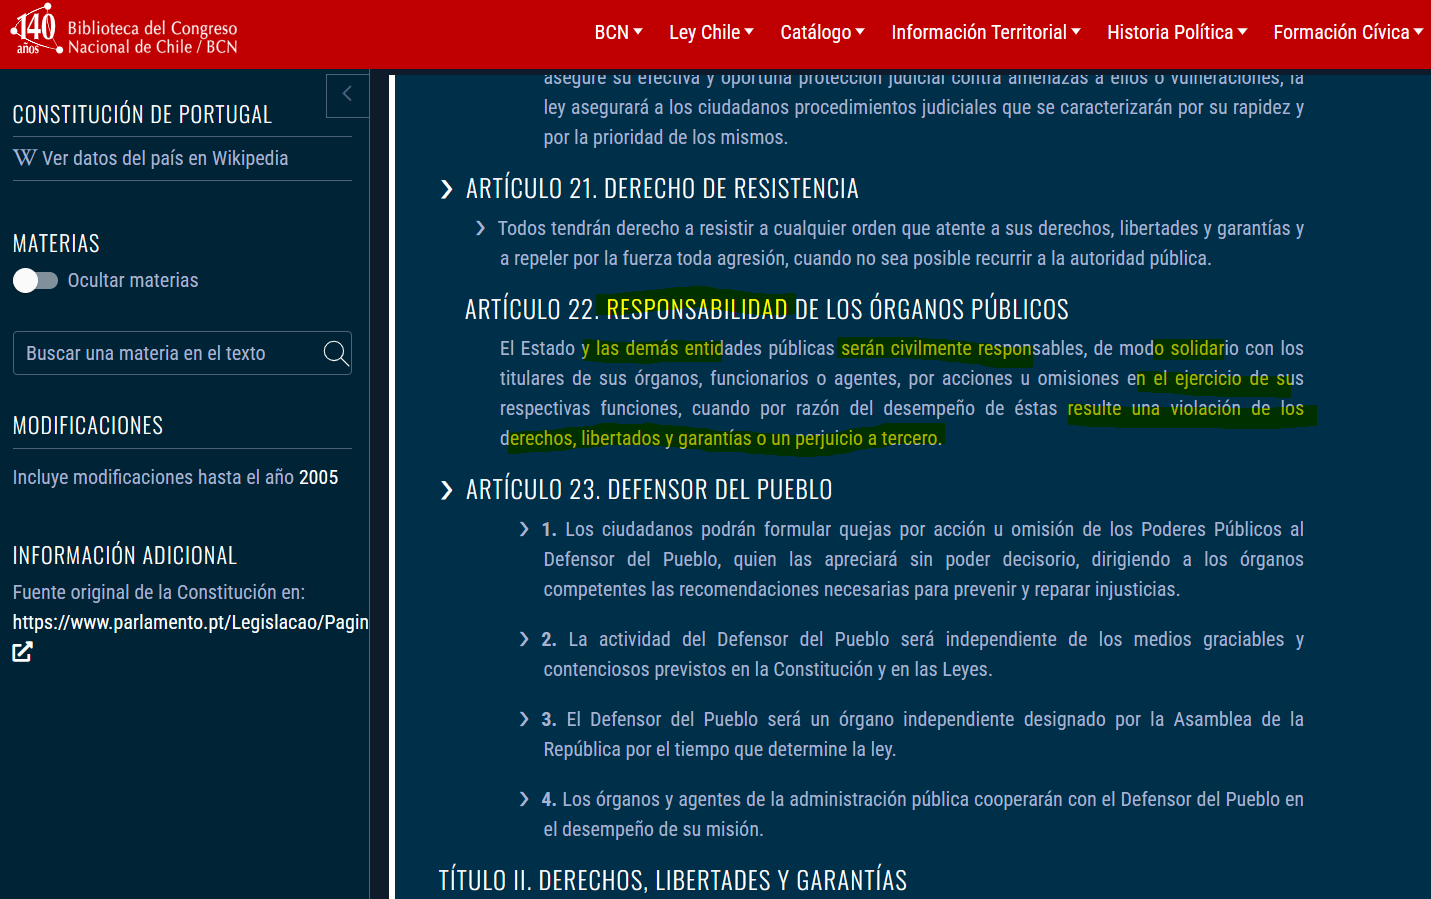Click the Modificaciones section heading

click(88, 425)
